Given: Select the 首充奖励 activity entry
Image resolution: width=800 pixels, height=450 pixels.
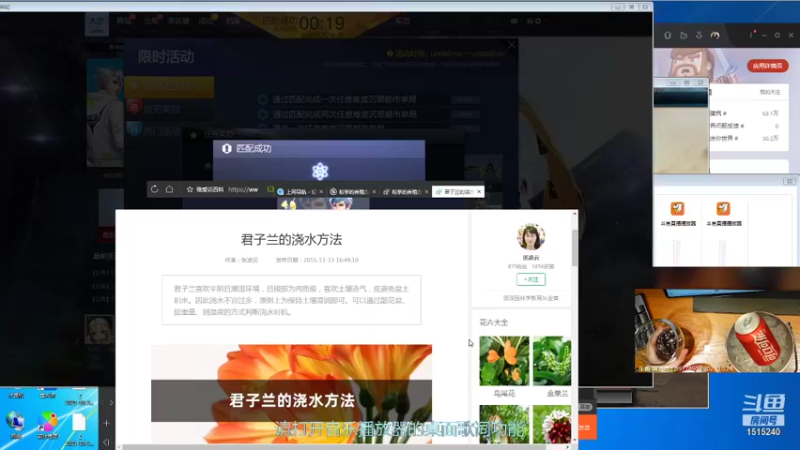Looking at the screenshot, I should pos(169,109).
